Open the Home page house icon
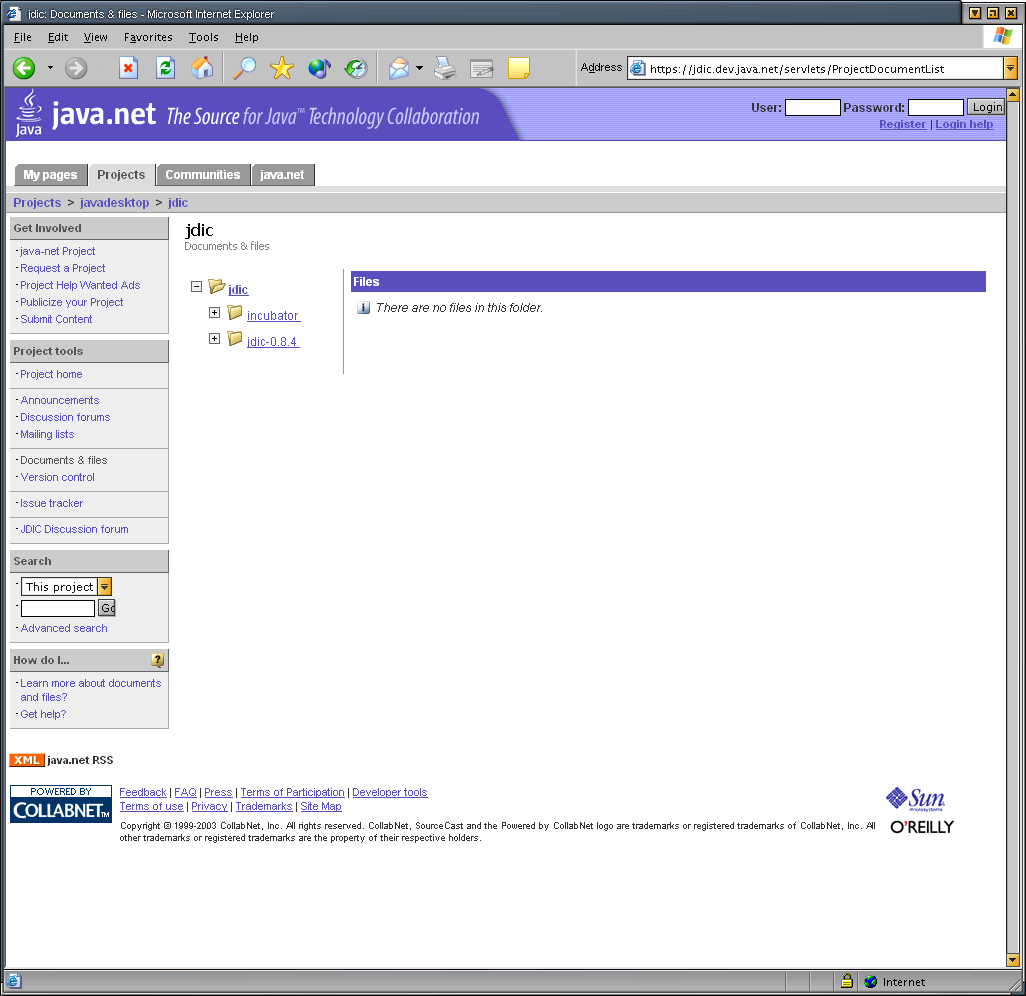Image resolution: width=1026 pixels, height=996 pixels. coord(202,68)
